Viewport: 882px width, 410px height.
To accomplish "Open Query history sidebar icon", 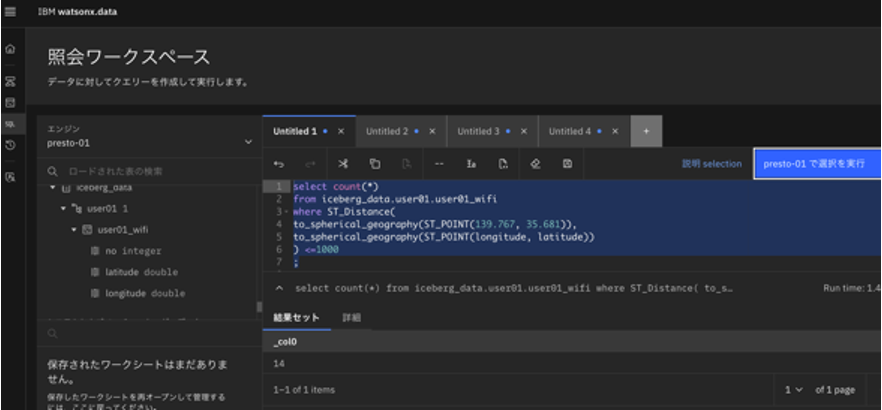I will point(10,146).
